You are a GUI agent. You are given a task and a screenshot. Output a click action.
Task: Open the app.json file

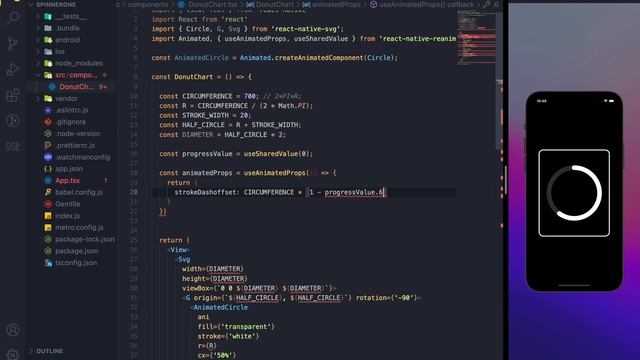click(x=69, y=169)
